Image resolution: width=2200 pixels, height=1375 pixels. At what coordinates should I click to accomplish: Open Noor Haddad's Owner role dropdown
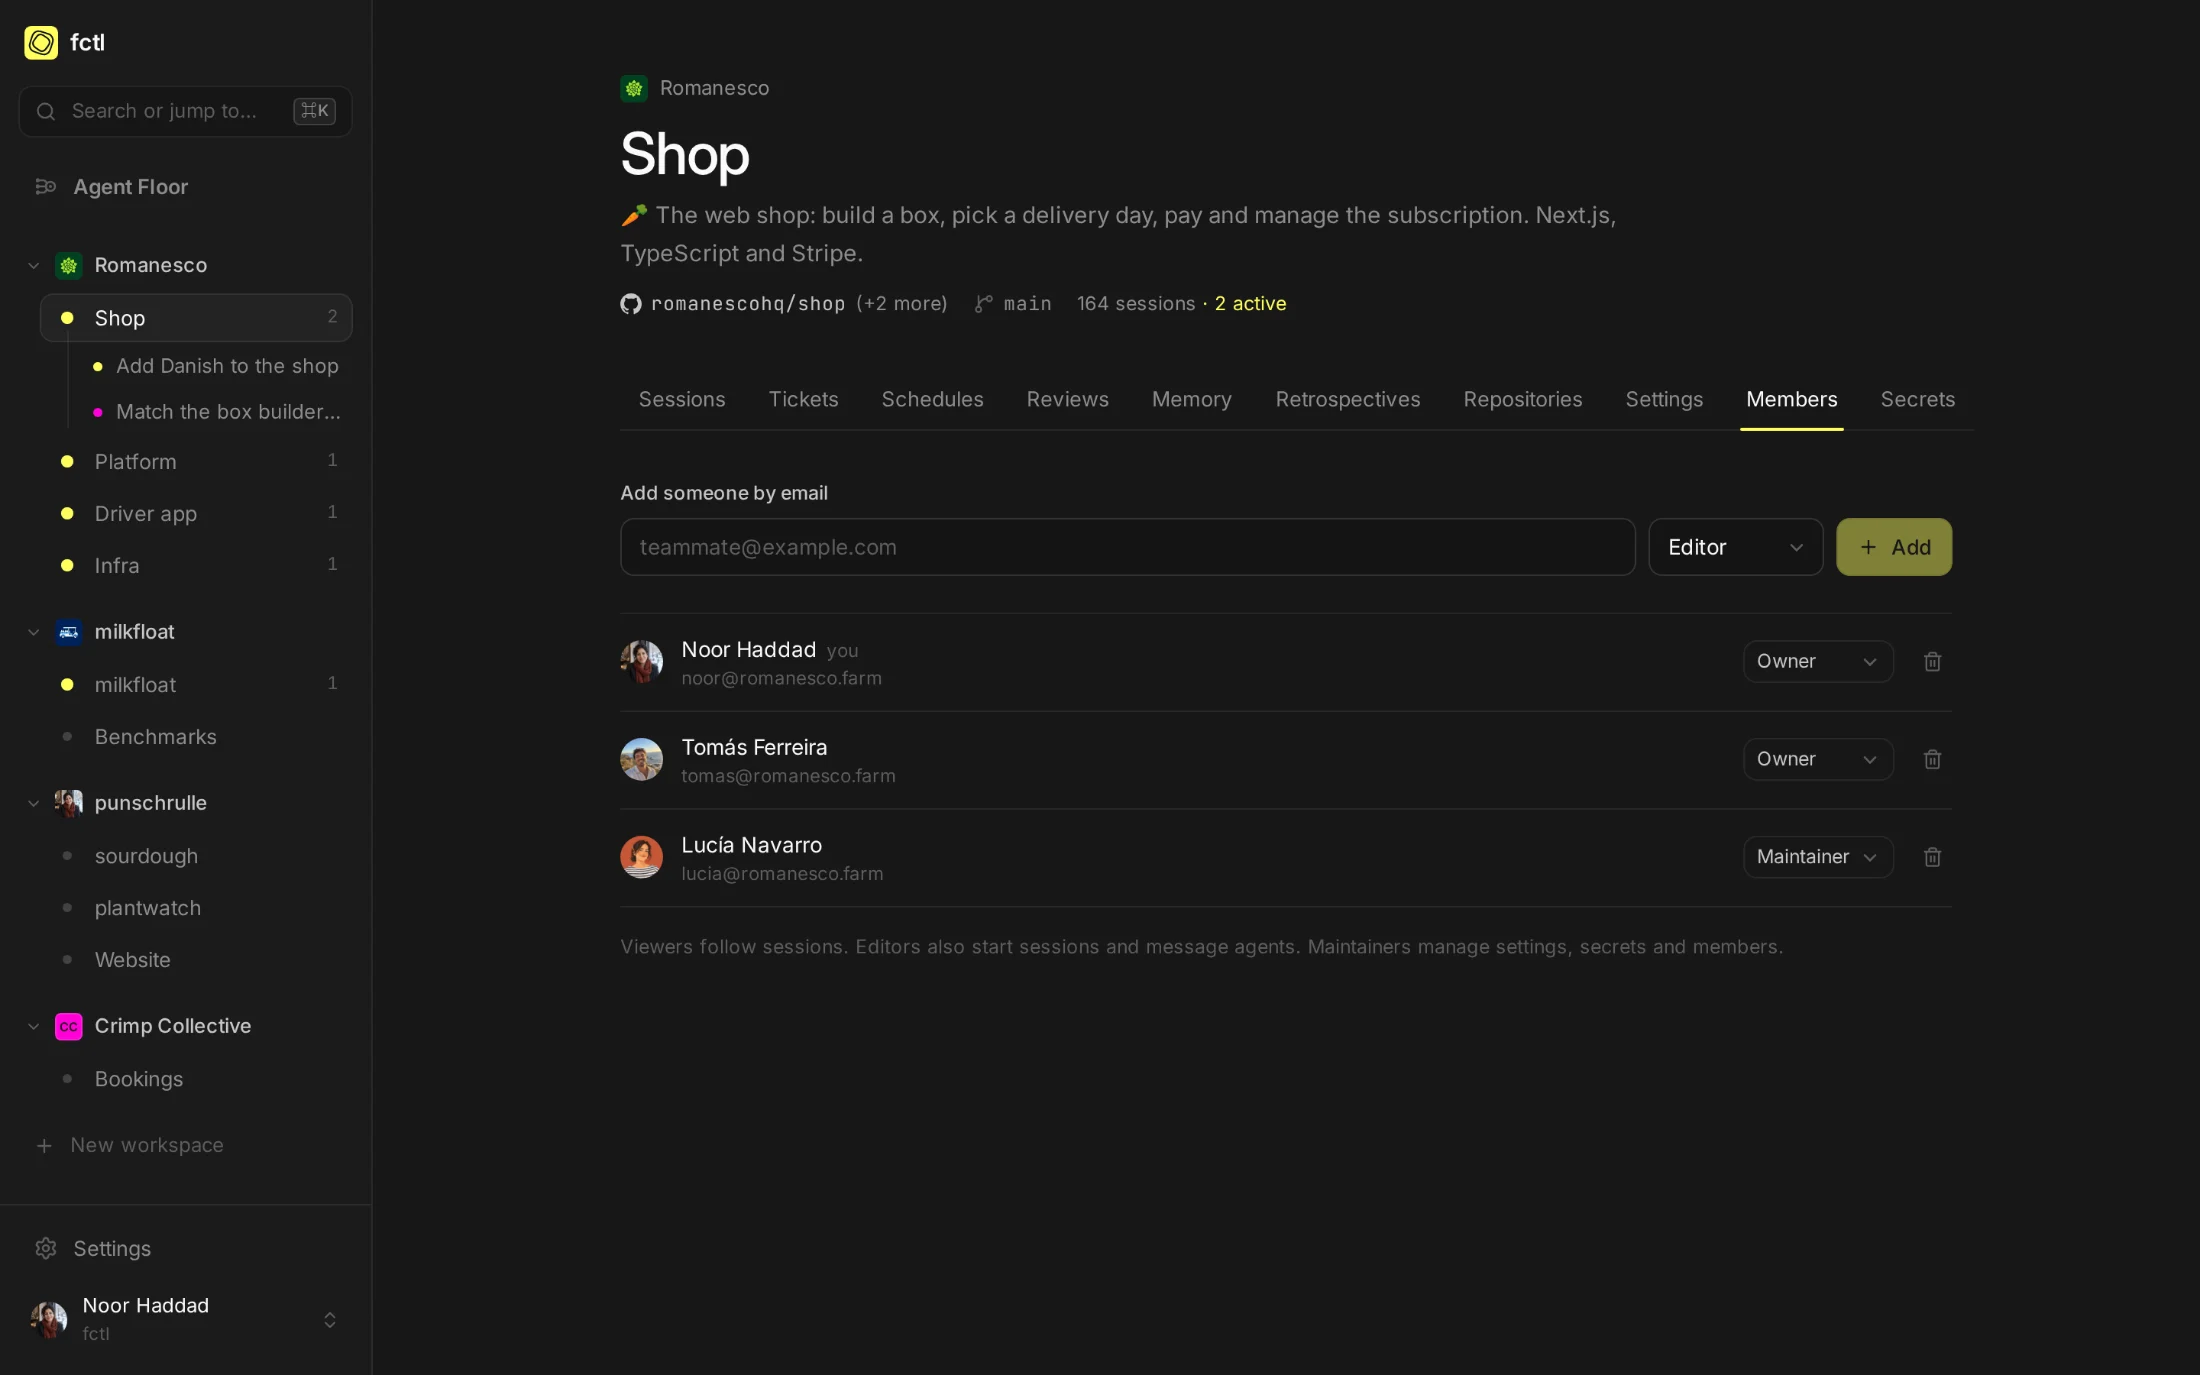click(x=1818, y=661)
